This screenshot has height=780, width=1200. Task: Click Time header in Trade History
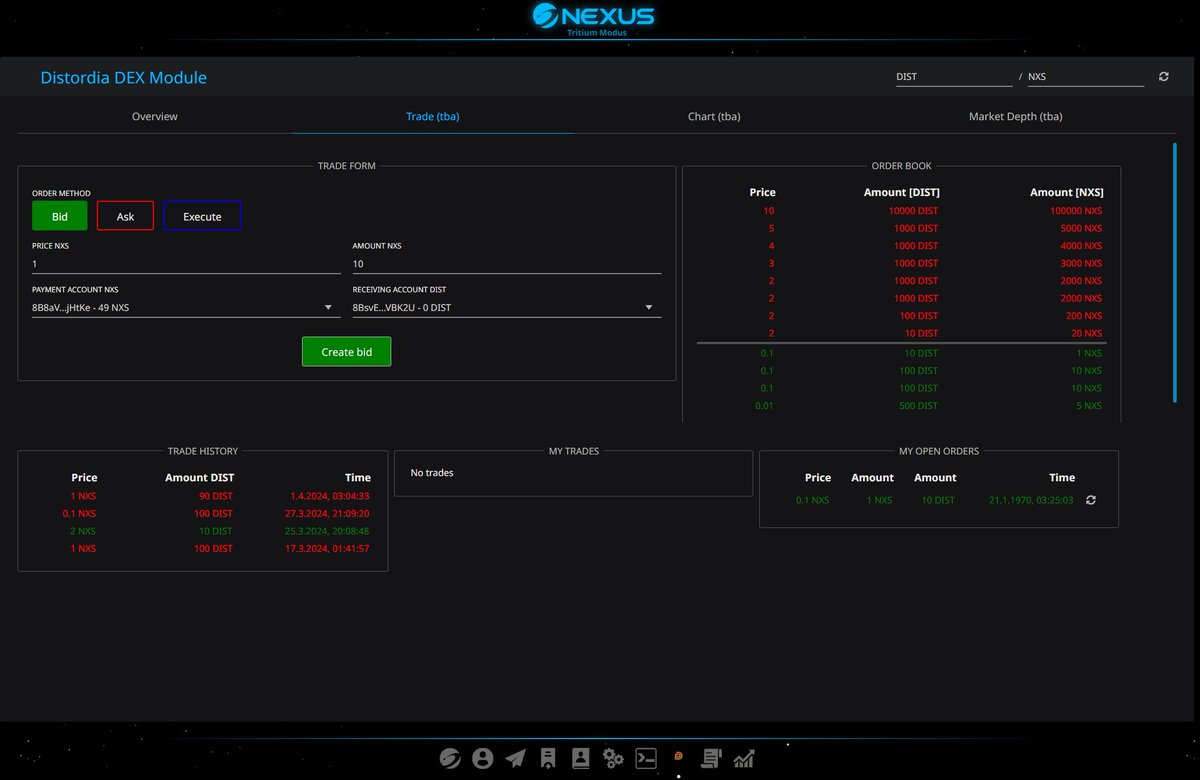click(357, 478)
